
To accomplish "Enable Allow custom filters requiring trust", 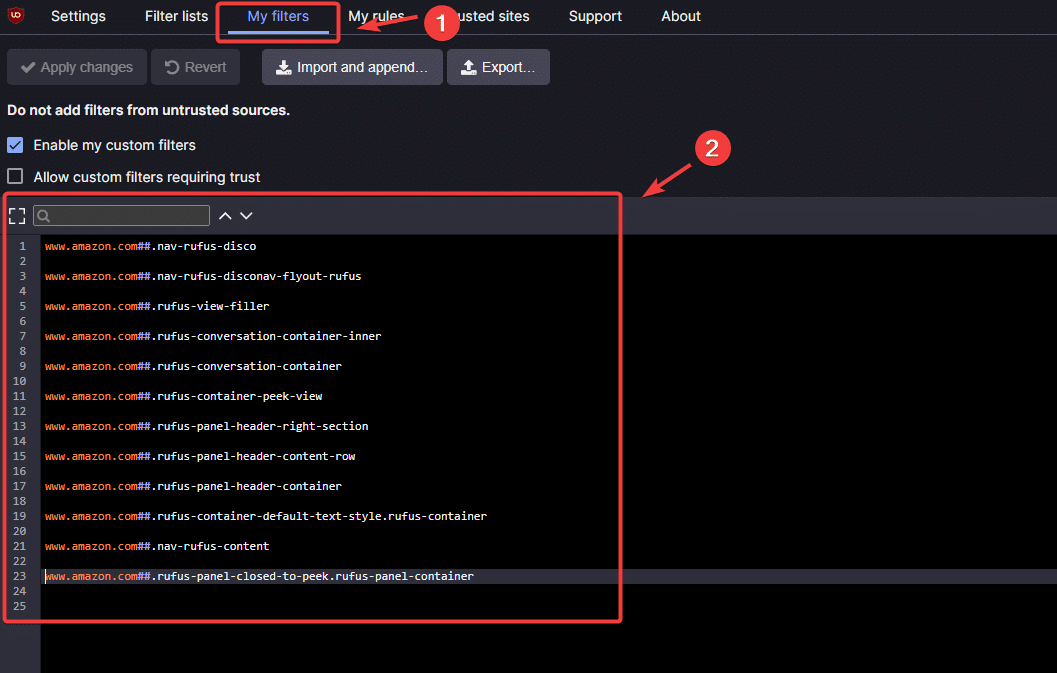I will coord(15,177).
